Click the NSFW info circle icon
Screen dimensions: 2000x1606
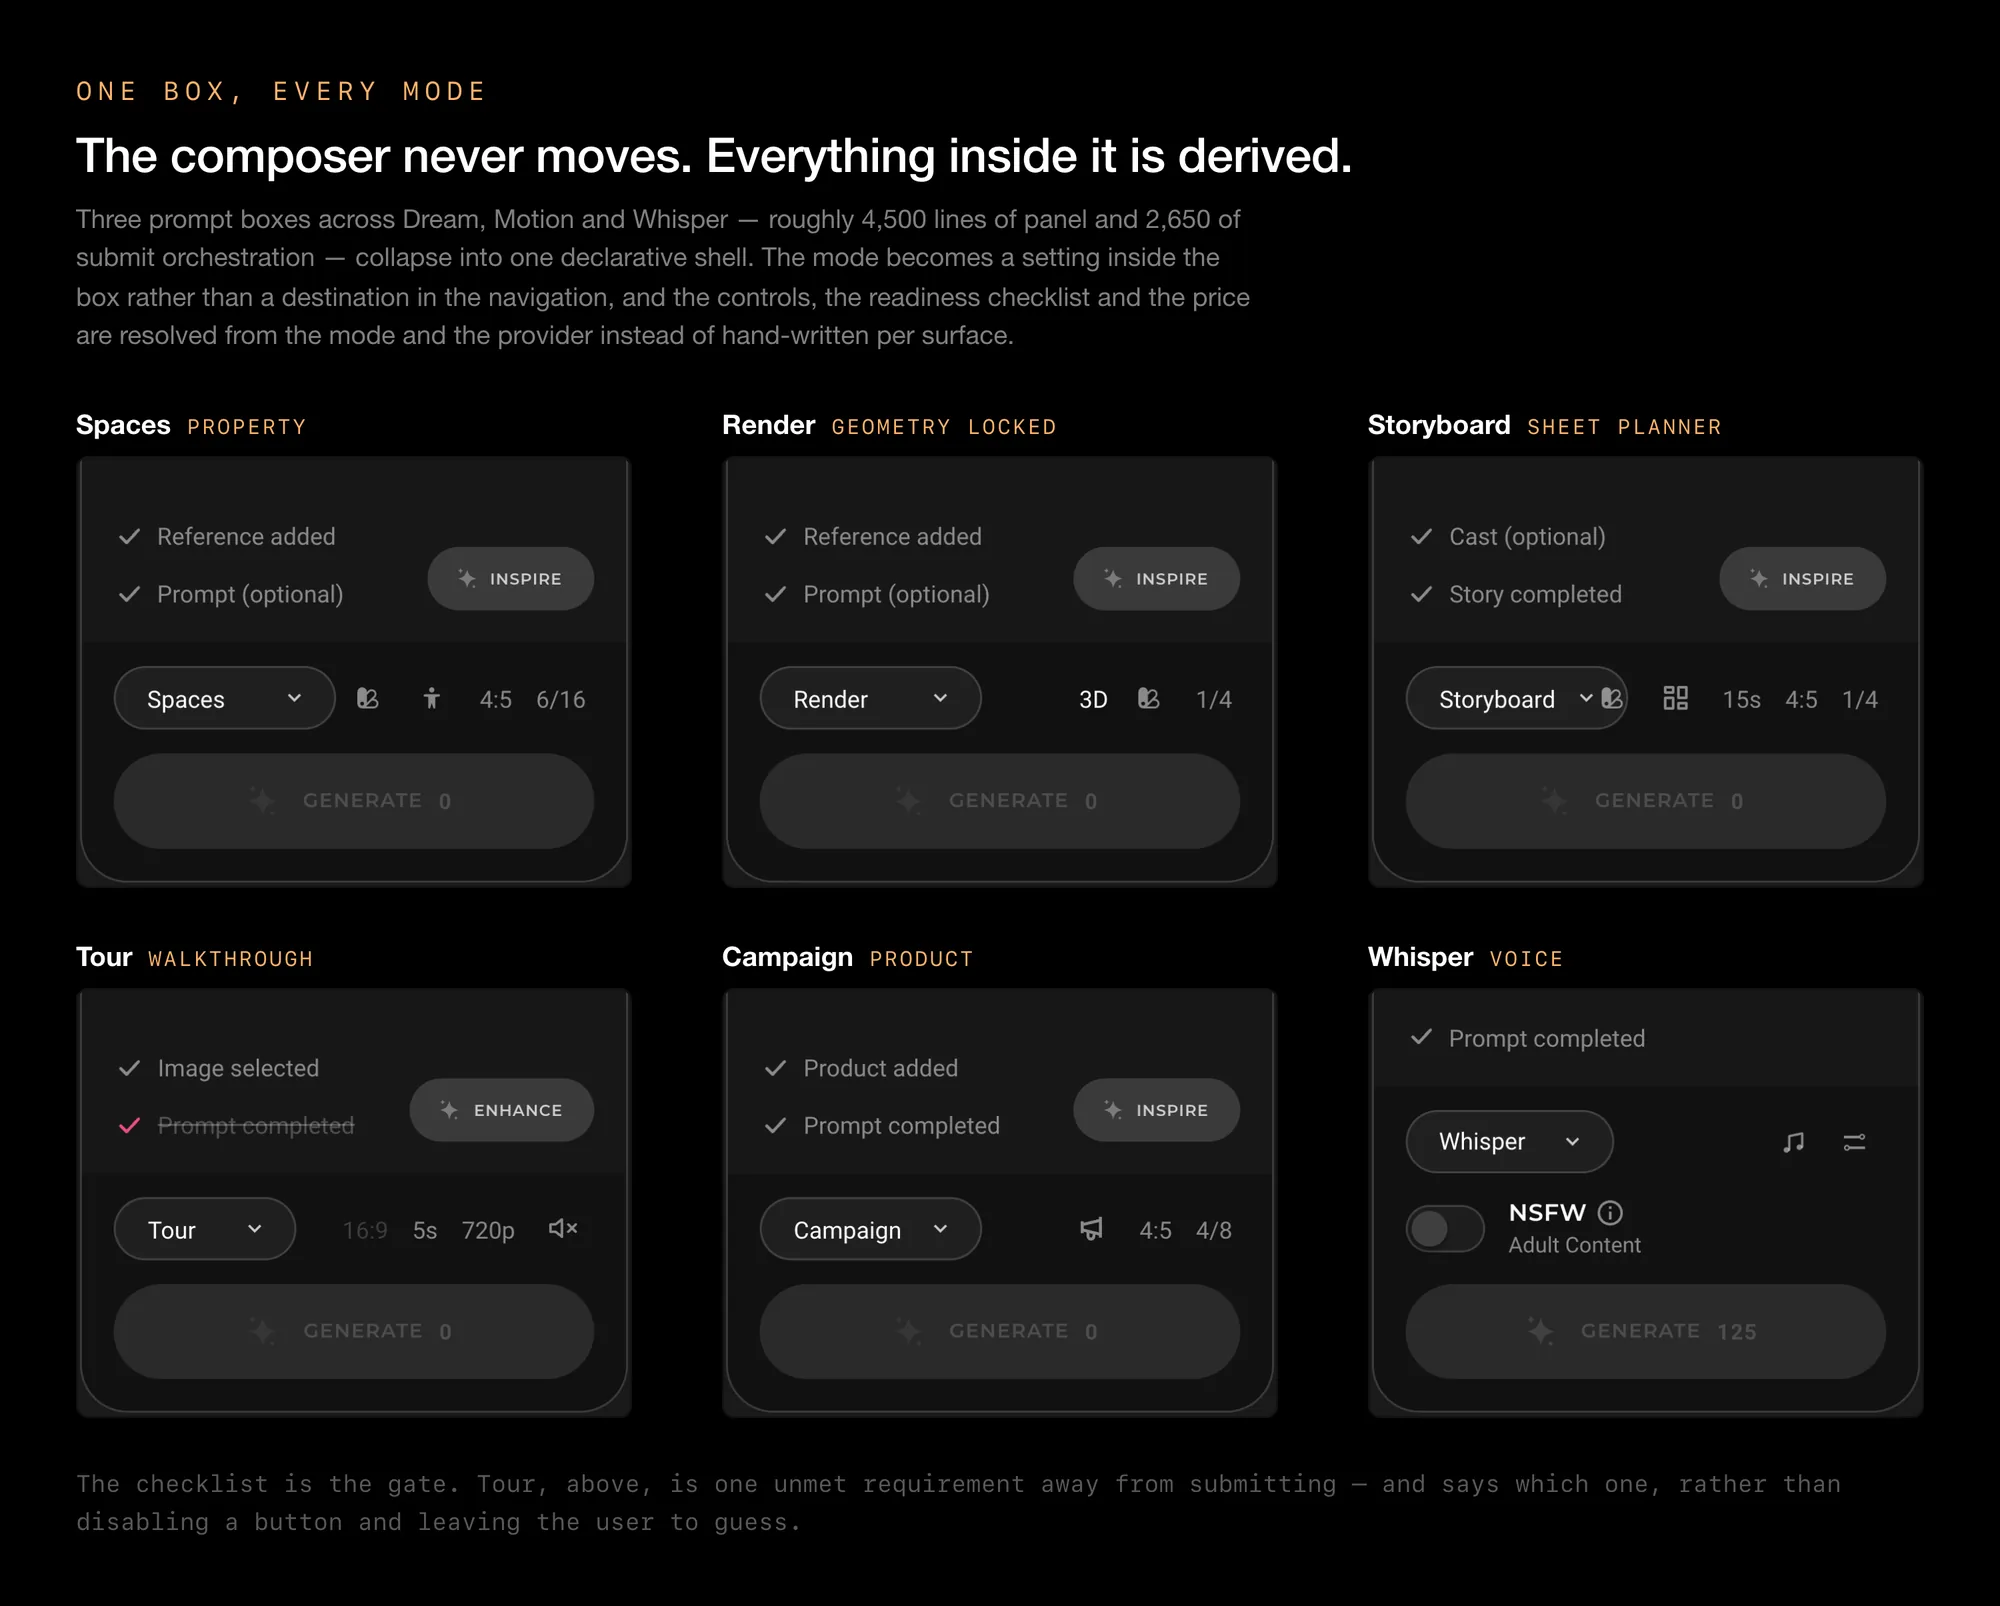(1610, 1213)
